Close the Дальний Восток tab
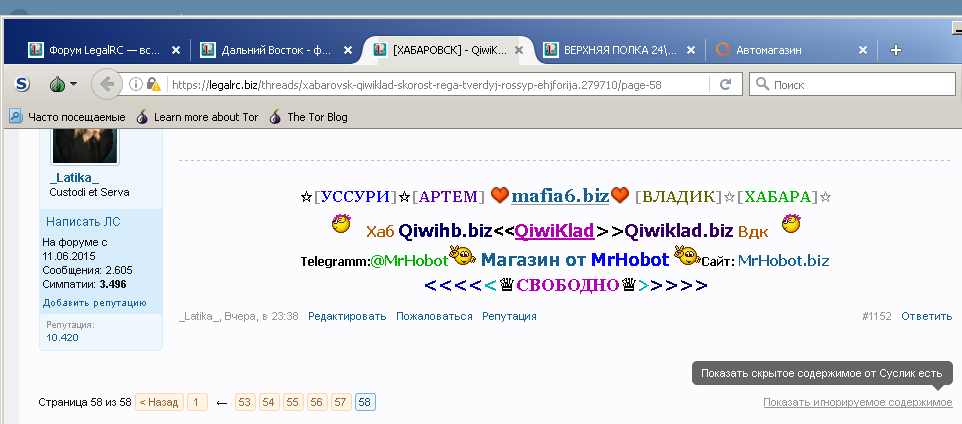Screen dimensions: 962x424 [x=348, y=50]
